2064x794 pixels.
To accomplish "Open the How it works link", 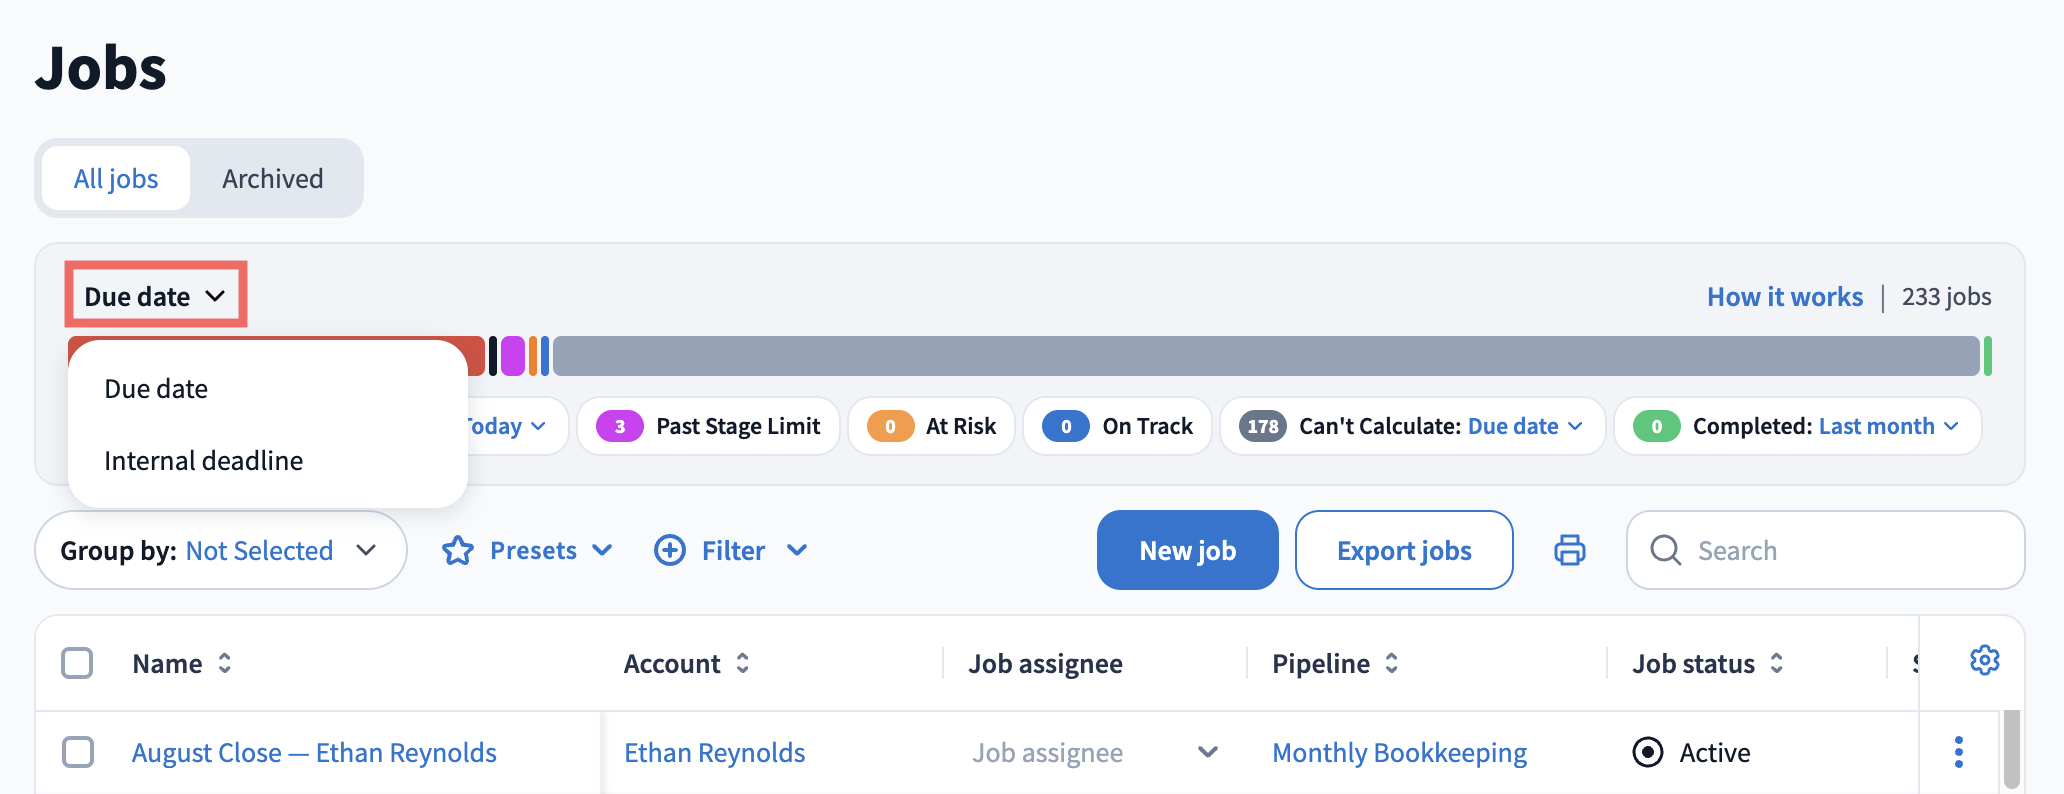I will 1785,297.
